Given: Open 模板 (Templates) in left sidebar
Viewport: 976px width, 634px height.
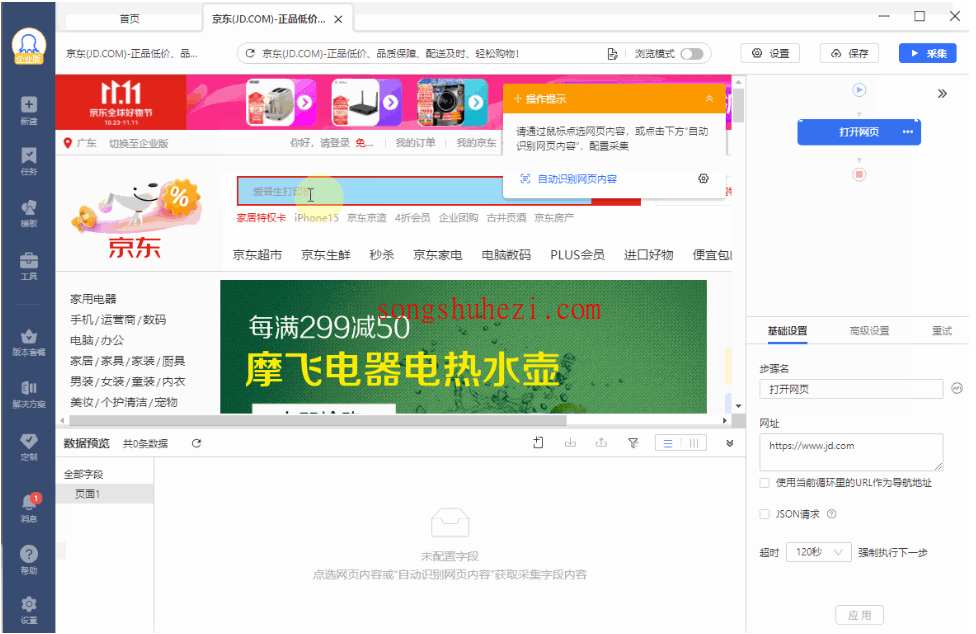Looking at the screenshot, I should tap(29, 213).
